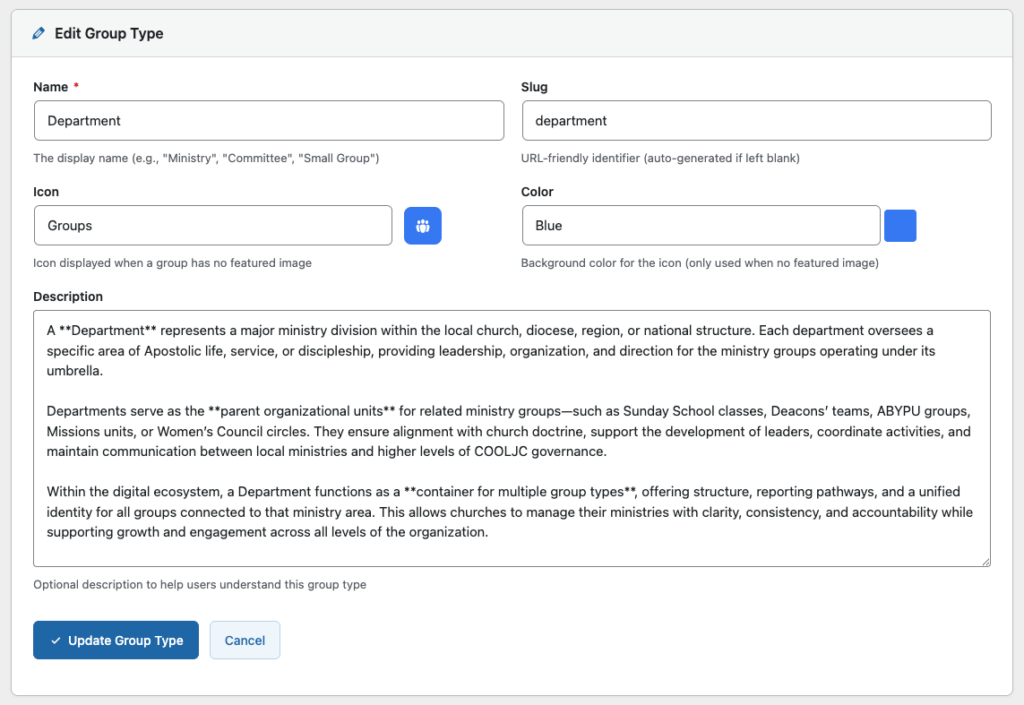Grab the Description textarea resize handle
Image resolution: width=1024 pixels, height=705 pixels.
[985, 561]
